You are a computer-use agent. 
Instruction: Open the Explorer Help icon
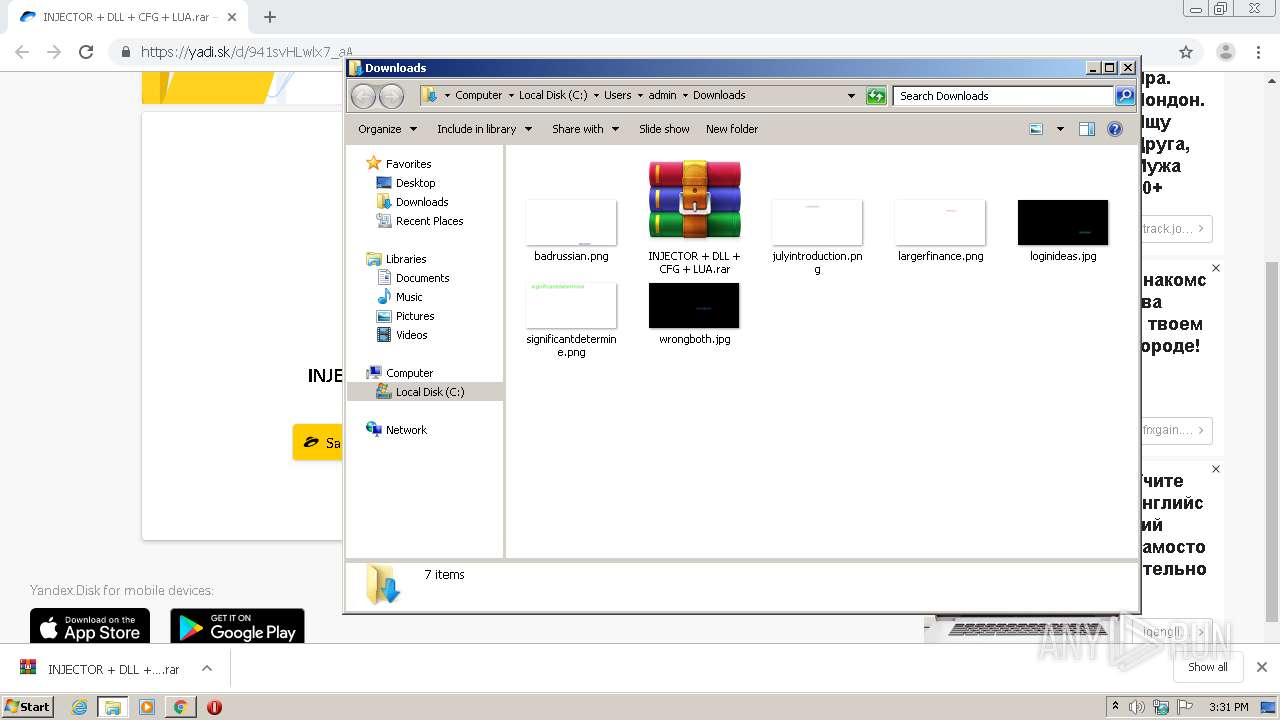point(1115,129)
